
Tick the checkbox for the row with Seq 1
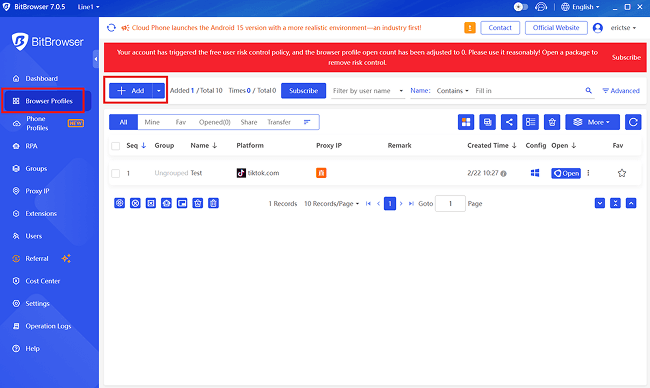coord(116,173)
